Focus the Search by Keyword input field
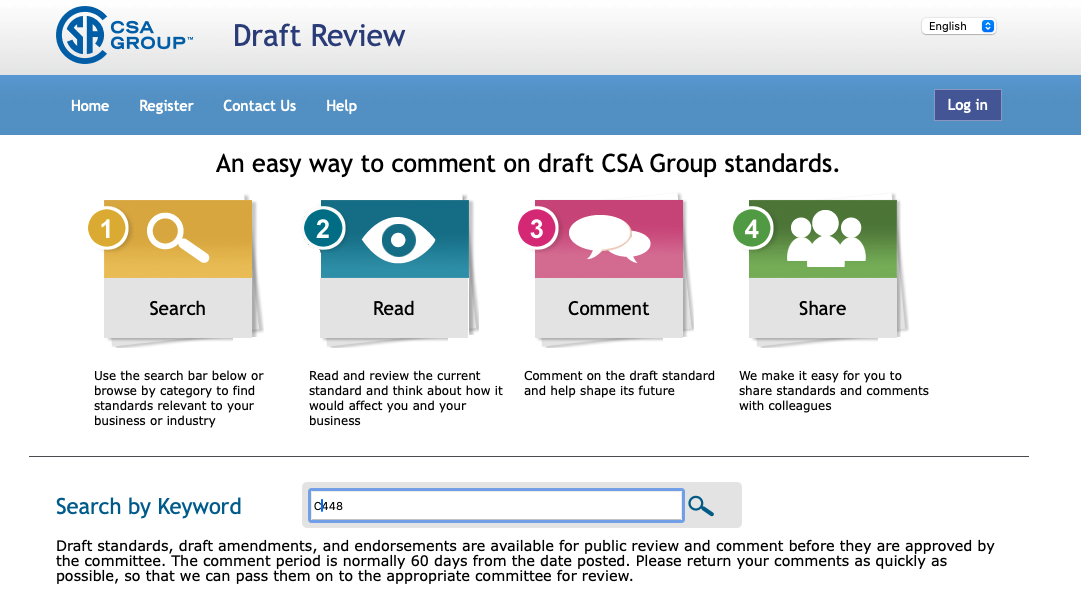This screenshot has height=613, width=1081. pos(496,505)
